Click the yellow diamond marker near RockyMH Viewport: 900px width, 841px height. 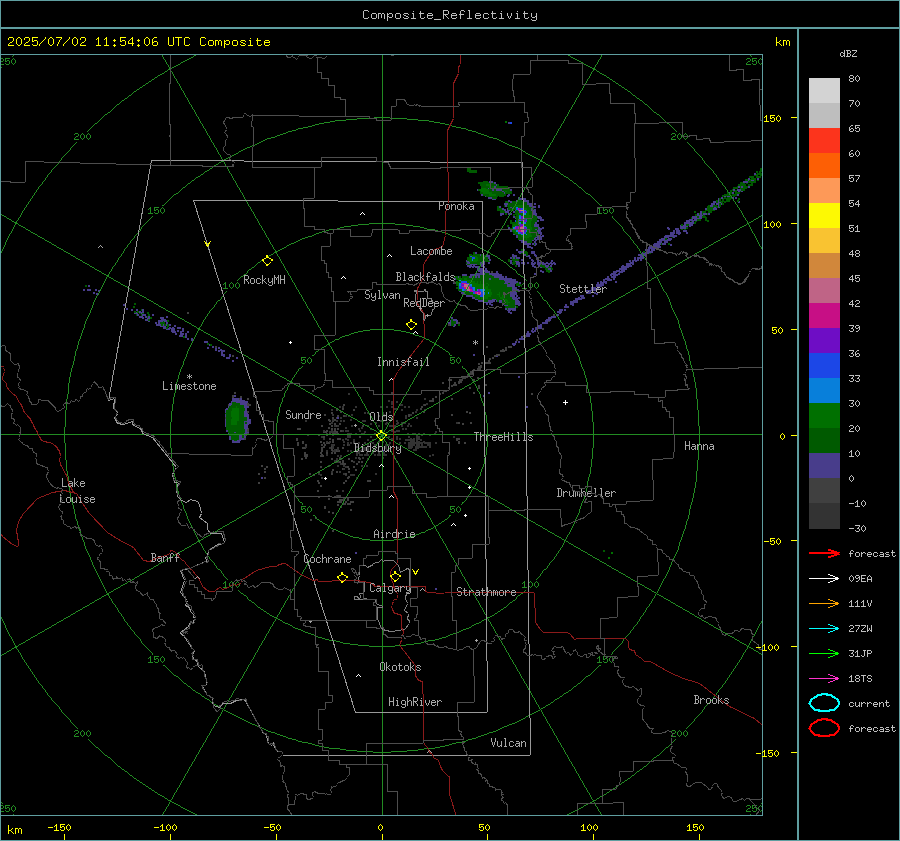pos(267,261)
